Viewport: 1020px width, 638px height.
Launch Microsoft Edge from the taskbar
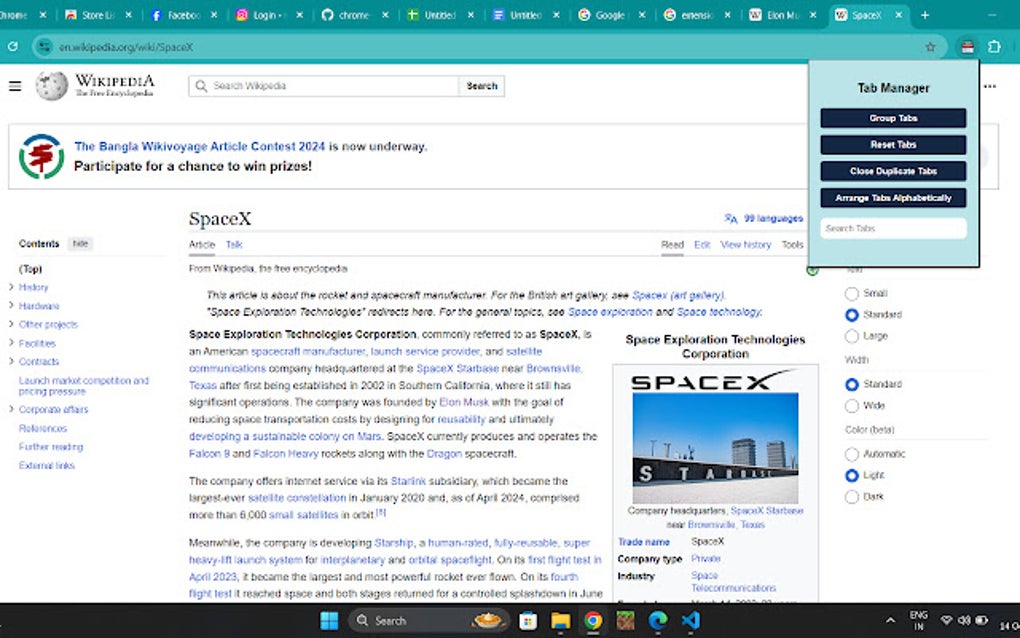point(658,620)
